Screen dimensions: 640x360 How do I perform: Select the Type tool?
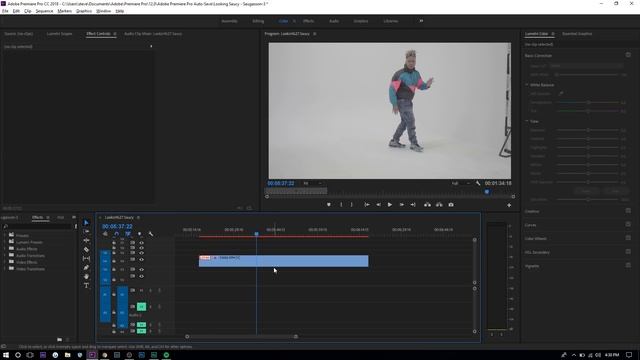click(86, 285)
